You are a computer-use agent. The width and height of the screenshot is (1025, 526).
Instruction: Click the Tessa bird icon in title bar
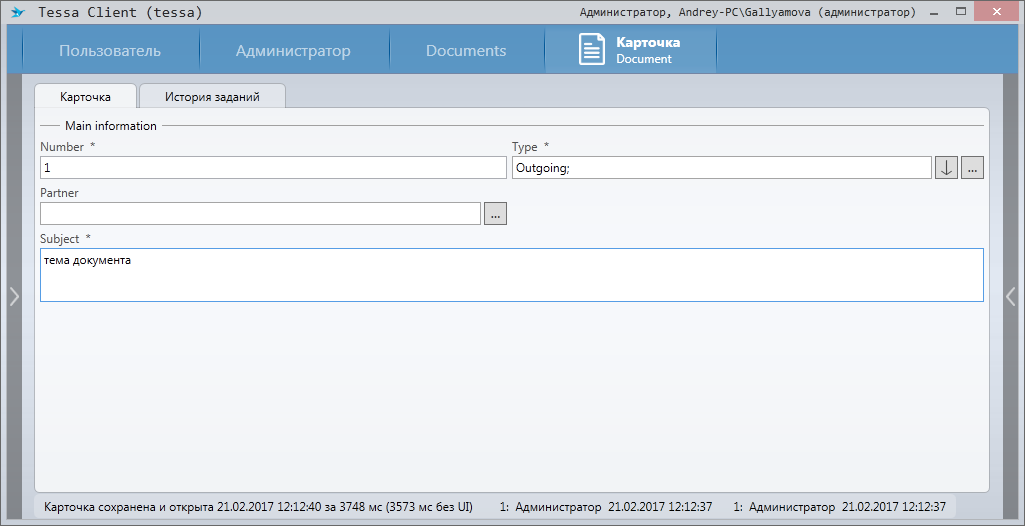(18, 13)
